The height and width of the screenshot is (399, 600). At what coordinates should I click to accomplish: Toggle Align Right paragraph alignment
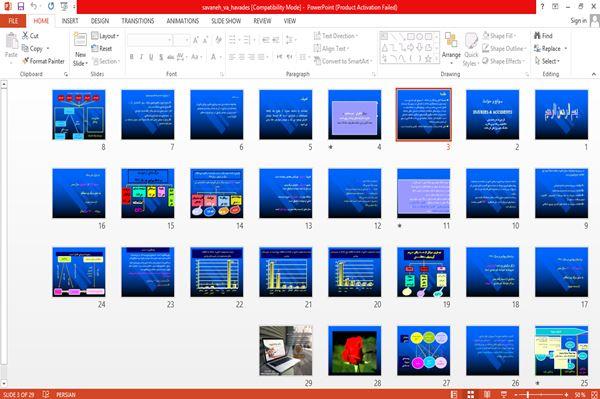(251, 57)
